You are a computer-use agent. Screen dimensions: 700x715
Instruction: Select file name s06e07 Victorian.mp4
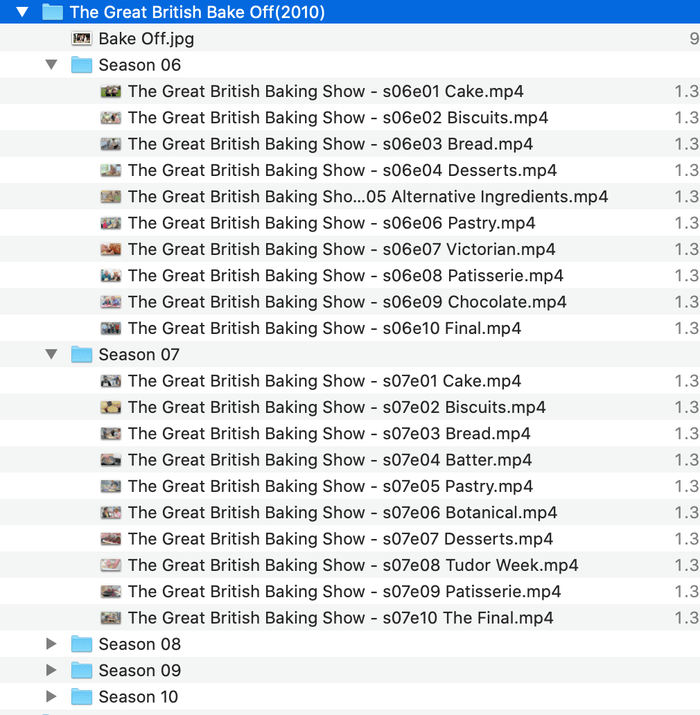pos(342,249)
